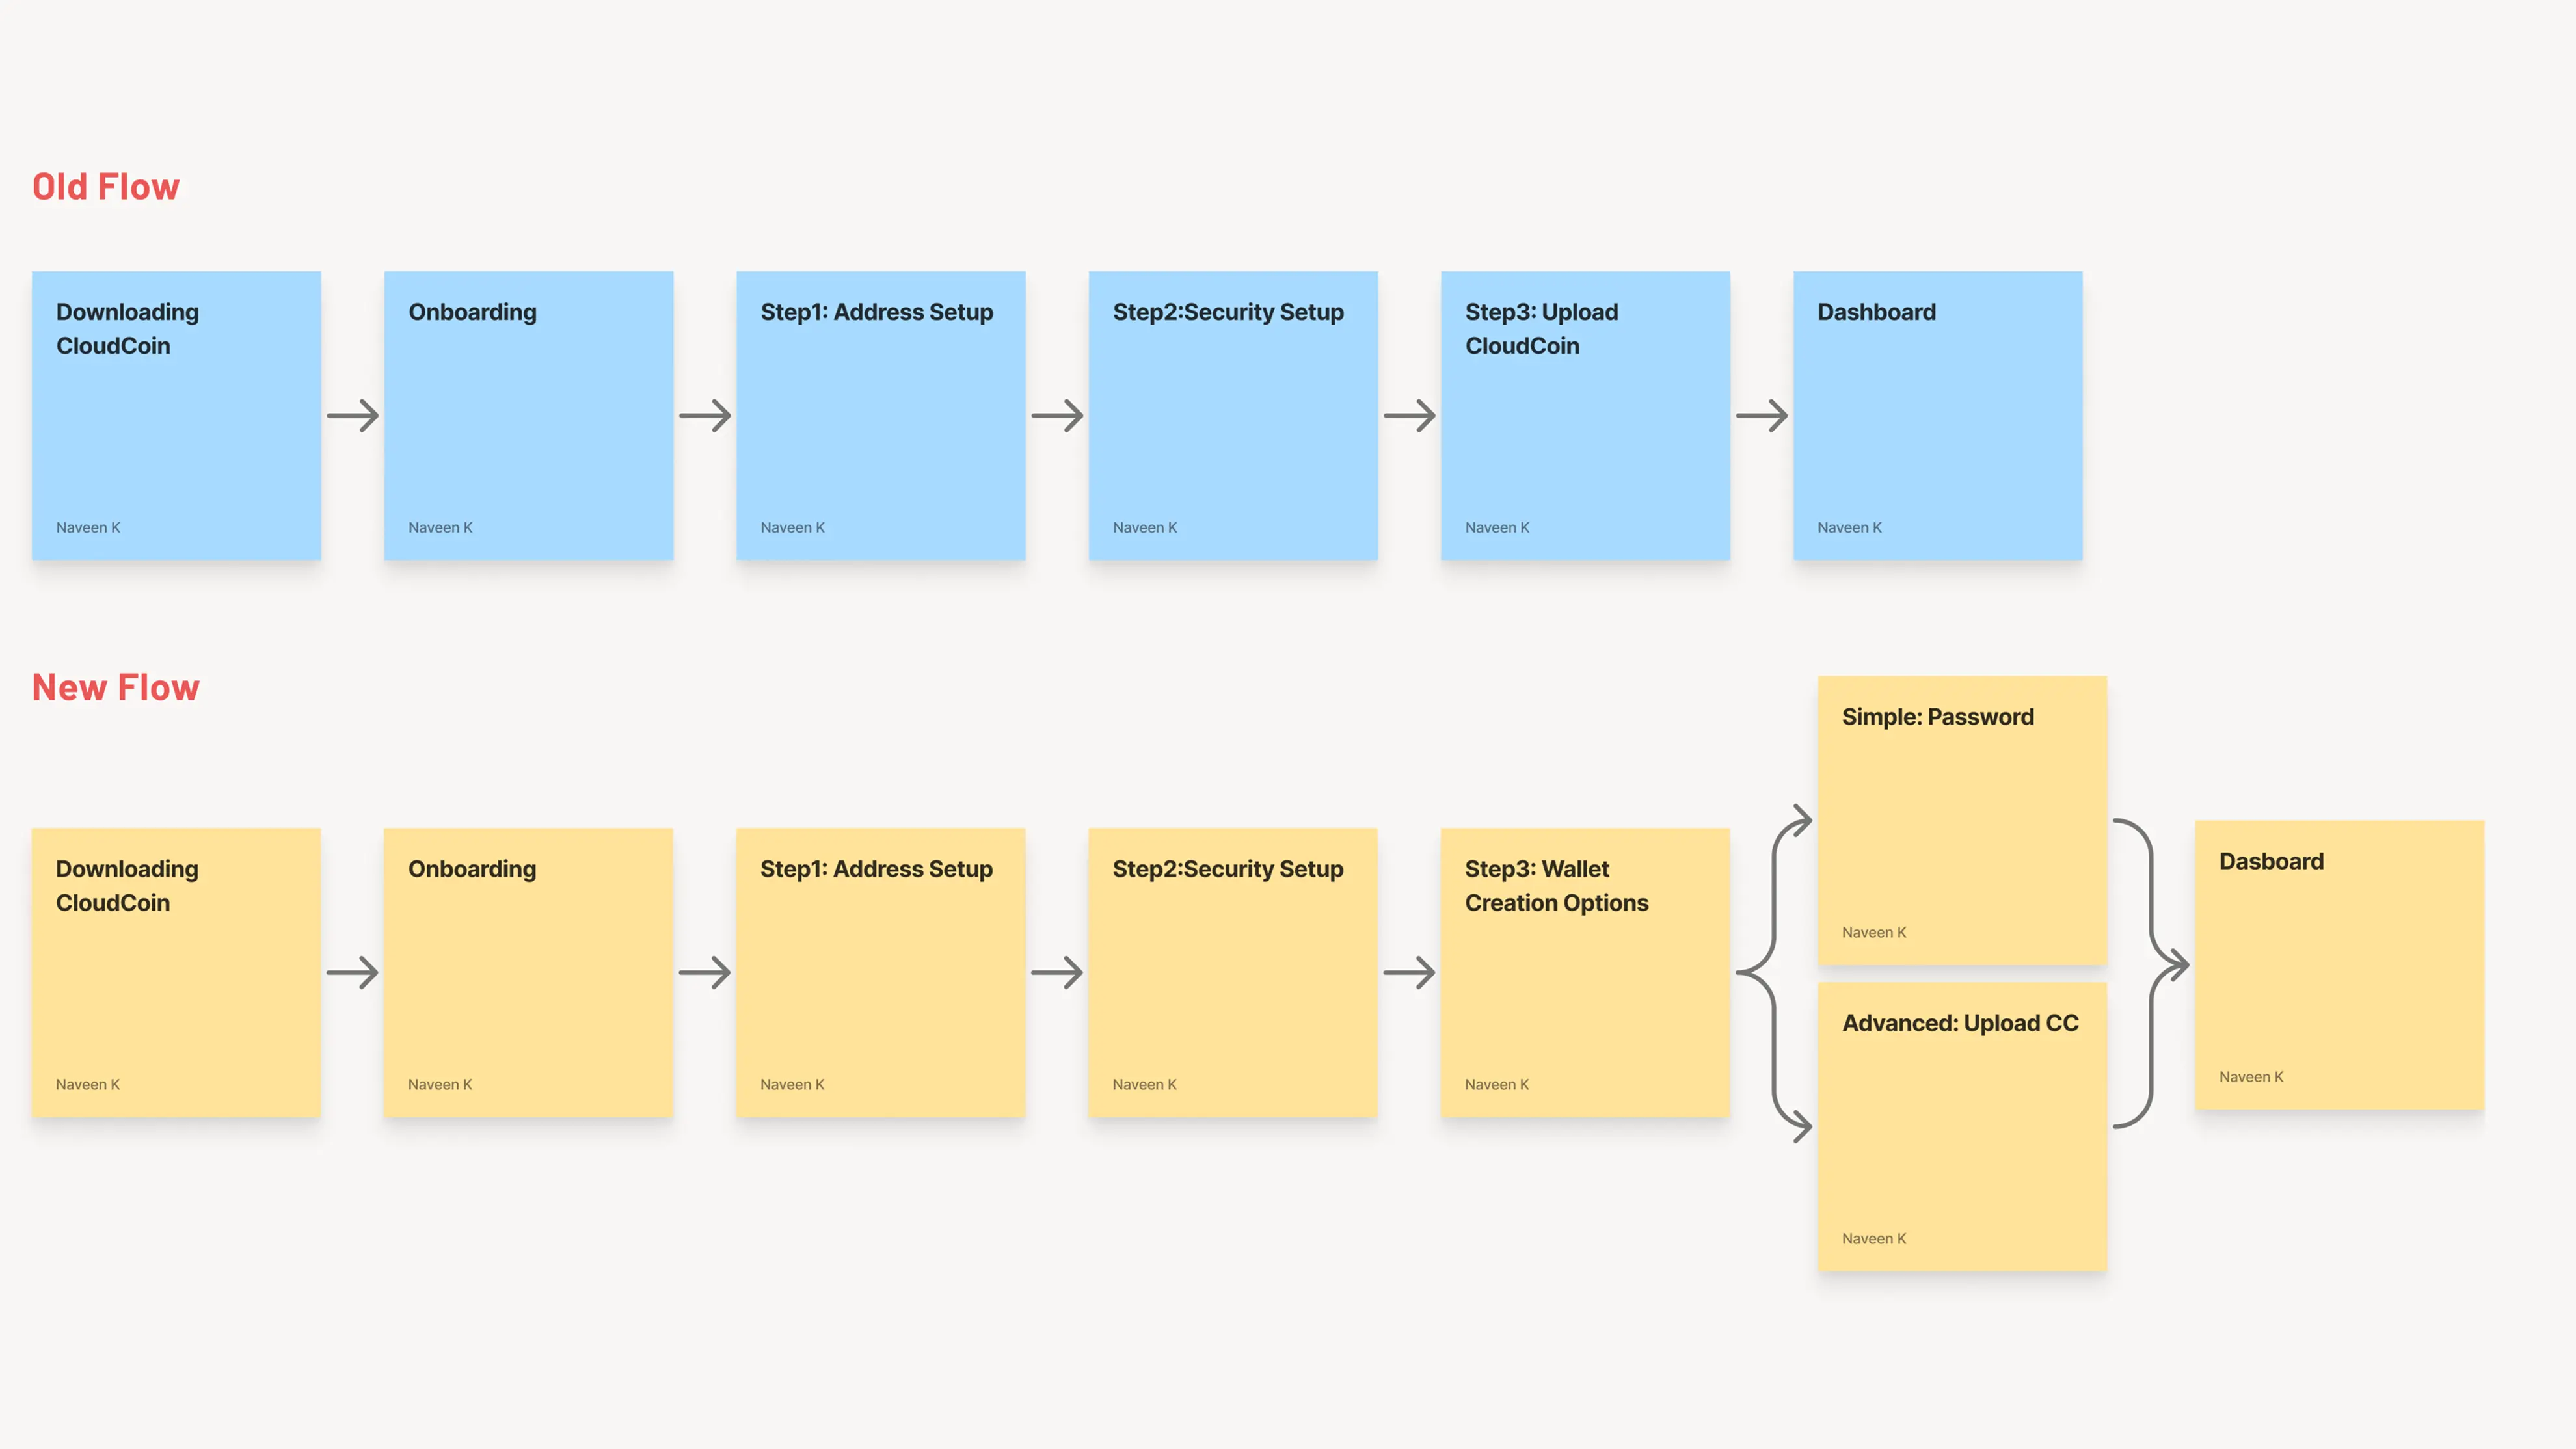This screenshot has height=1449, width=2576.
Task: Click Step3: Wallet Creation Options note
Action: pos(1585,972)
